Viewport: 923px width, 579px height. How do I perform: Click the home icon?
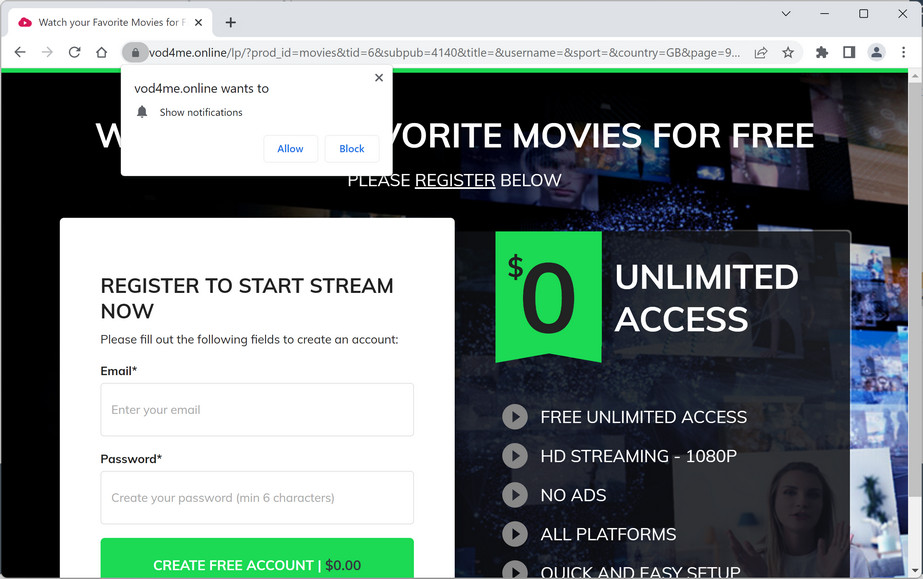[103, 52]
